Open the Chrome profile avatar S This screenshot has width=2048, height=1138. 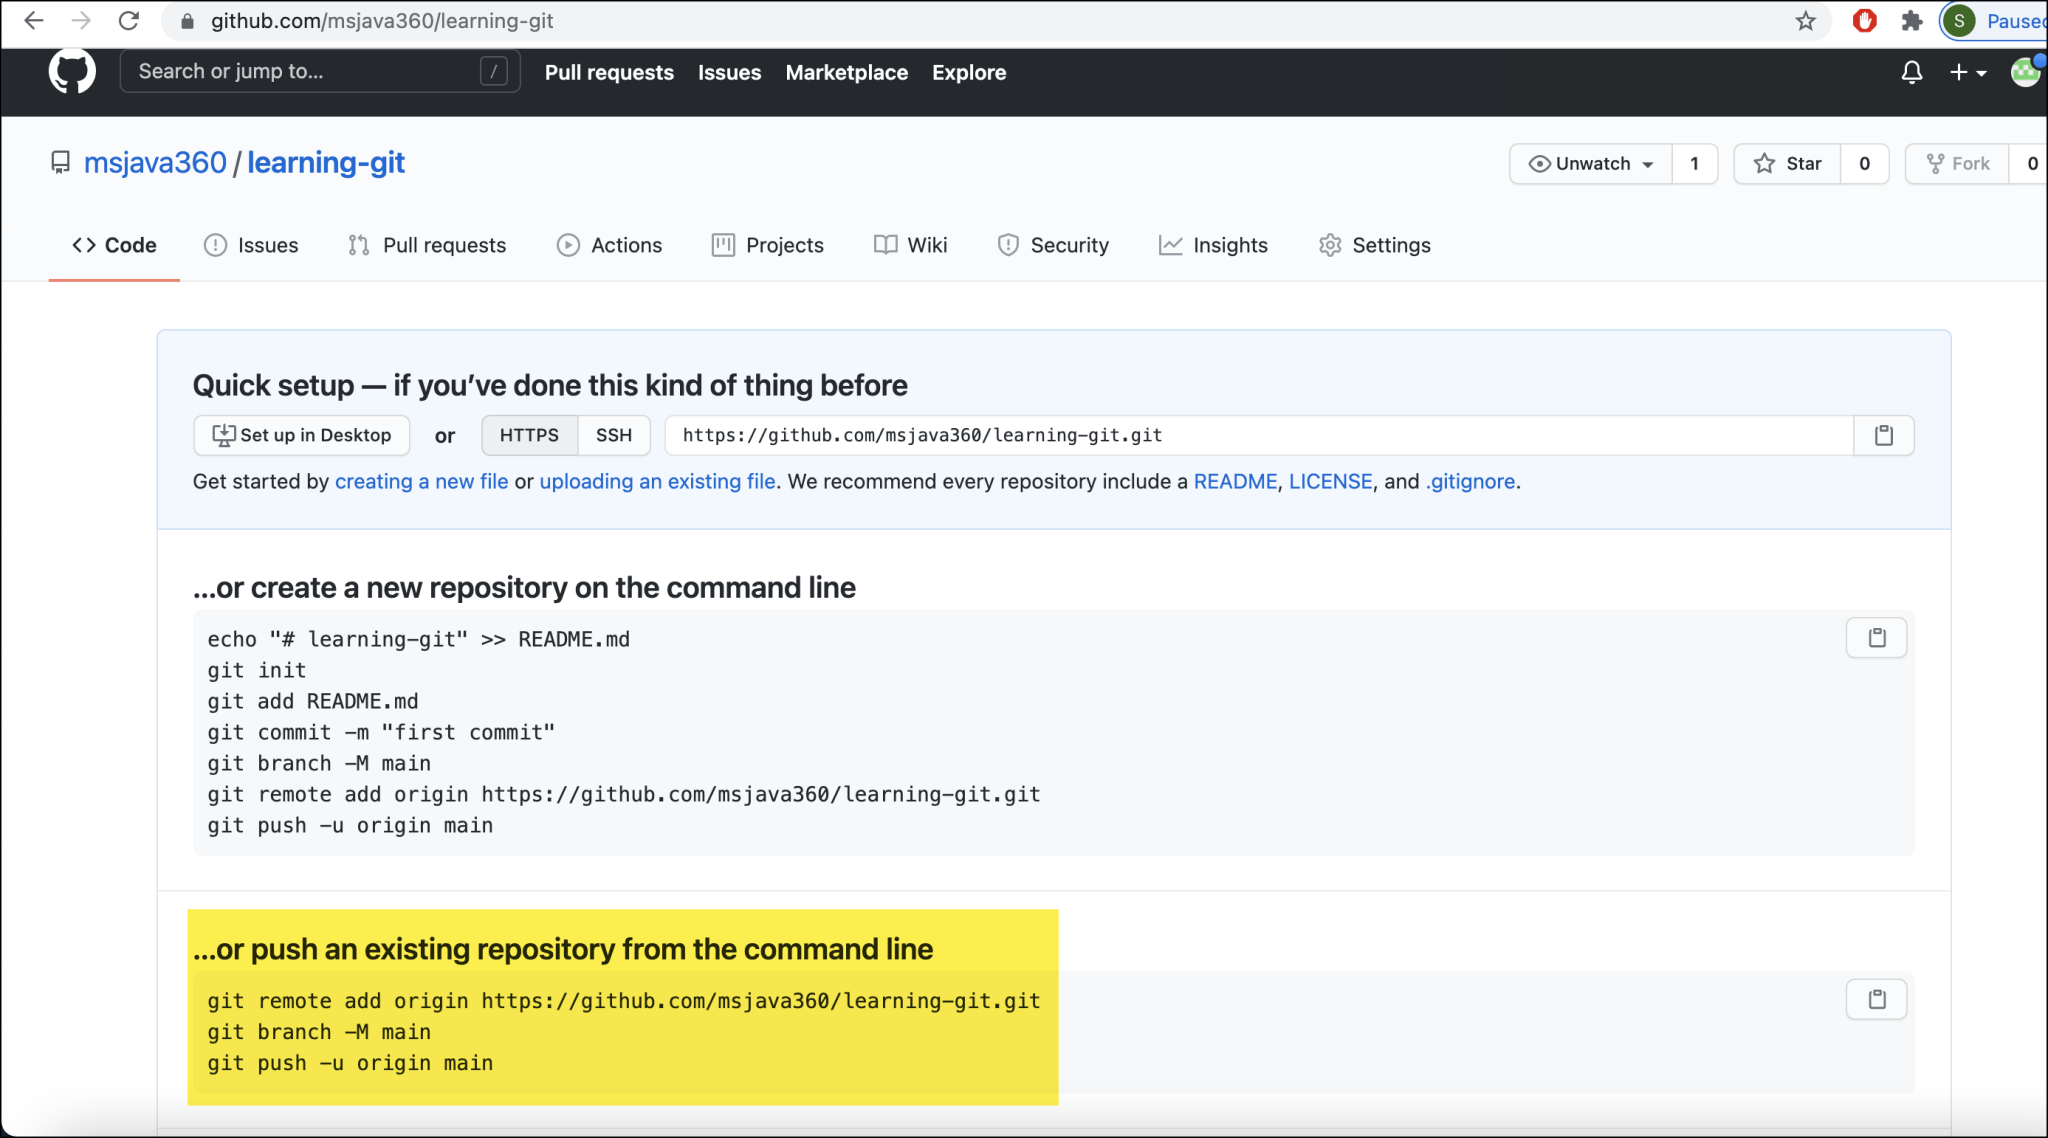[1959, 21]
